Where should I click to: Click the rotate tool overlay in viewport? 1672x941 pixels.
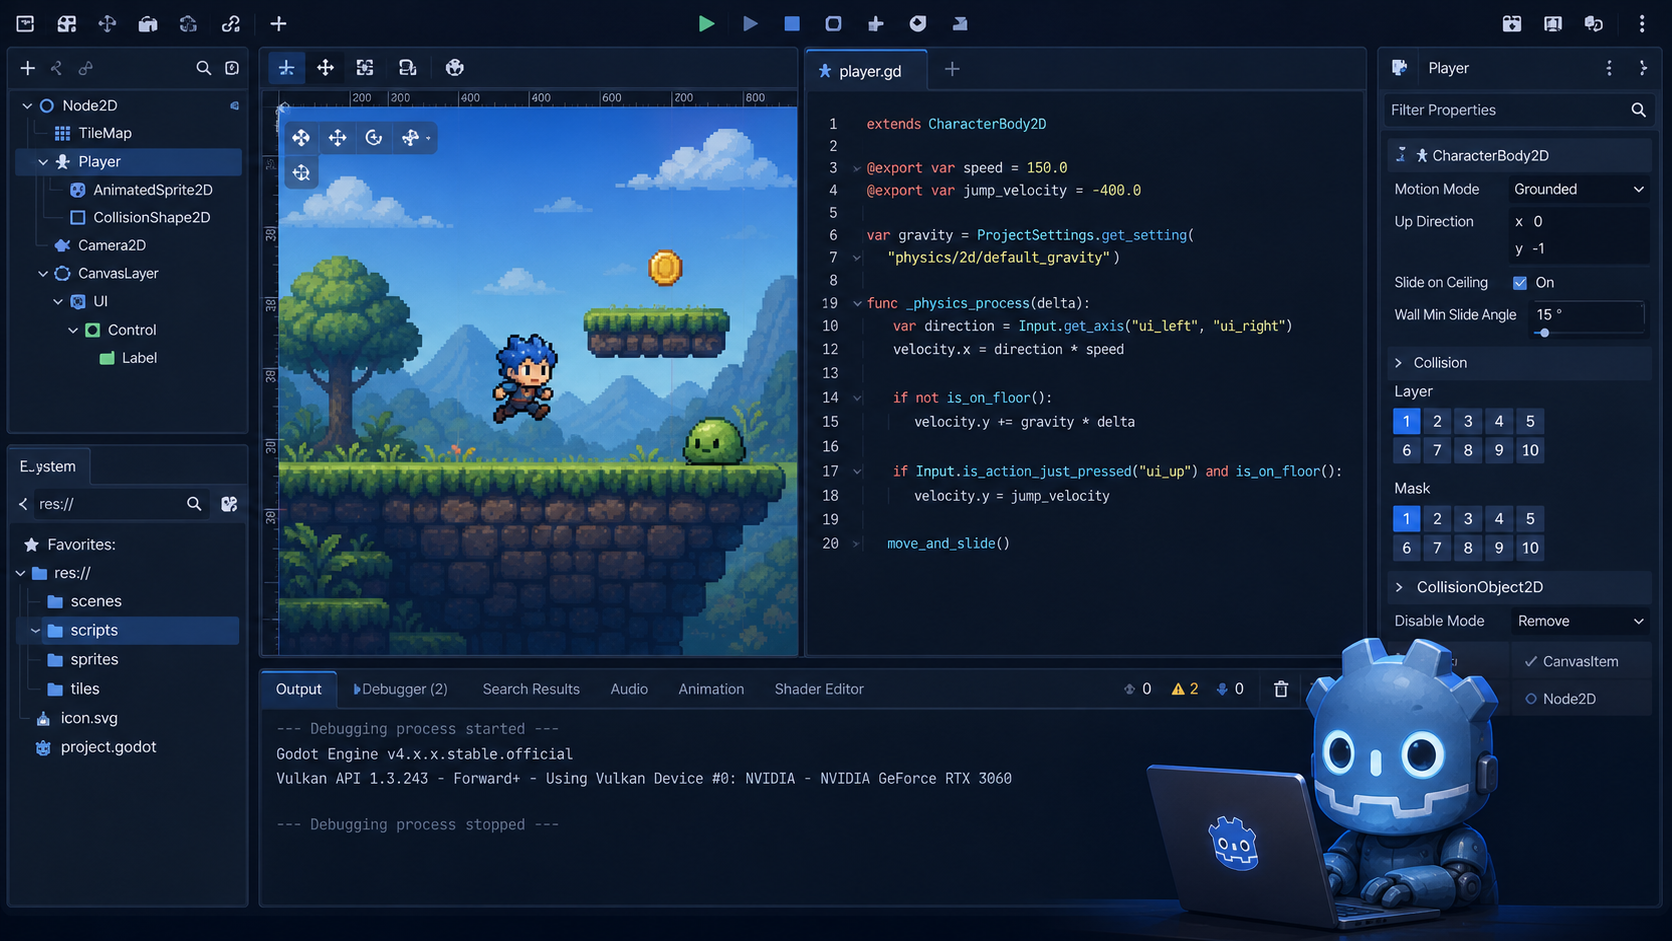click(374, 138)
